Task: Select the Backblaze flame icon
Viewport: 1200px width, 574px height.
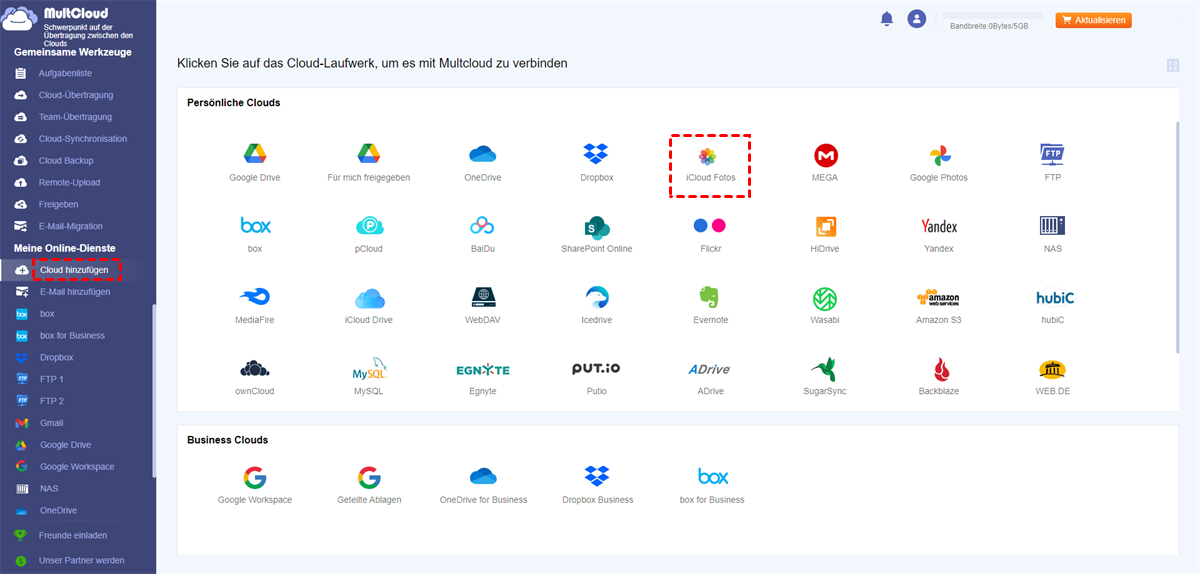Action: [x=939, y=369]
